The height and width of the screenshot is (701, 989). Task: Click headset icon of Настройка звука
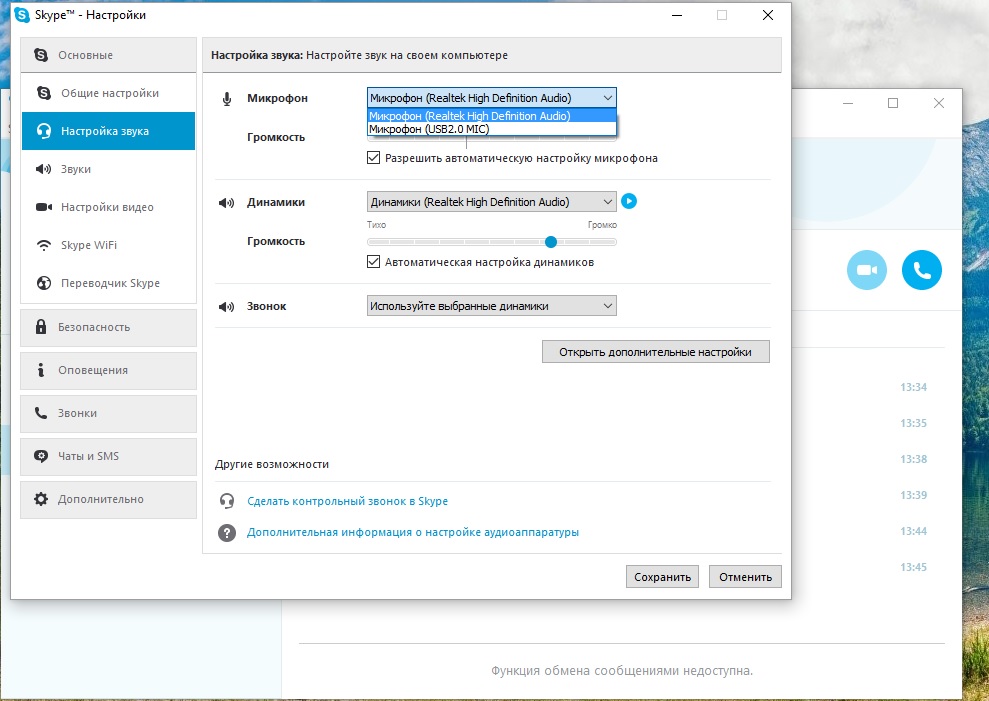tap(44, 131)
